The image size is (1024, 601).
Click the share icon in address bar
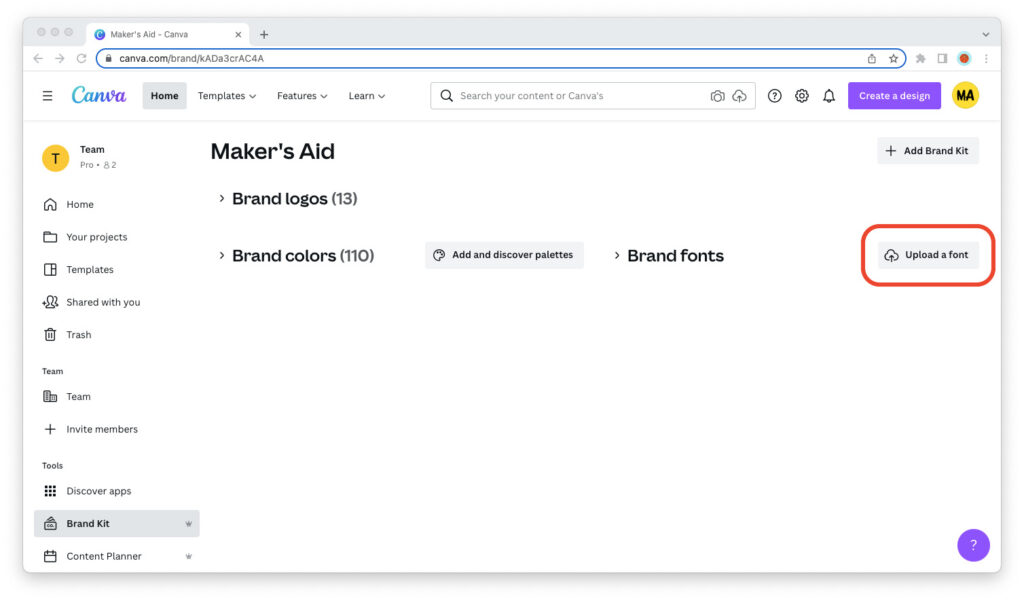(x=872, y=59)
